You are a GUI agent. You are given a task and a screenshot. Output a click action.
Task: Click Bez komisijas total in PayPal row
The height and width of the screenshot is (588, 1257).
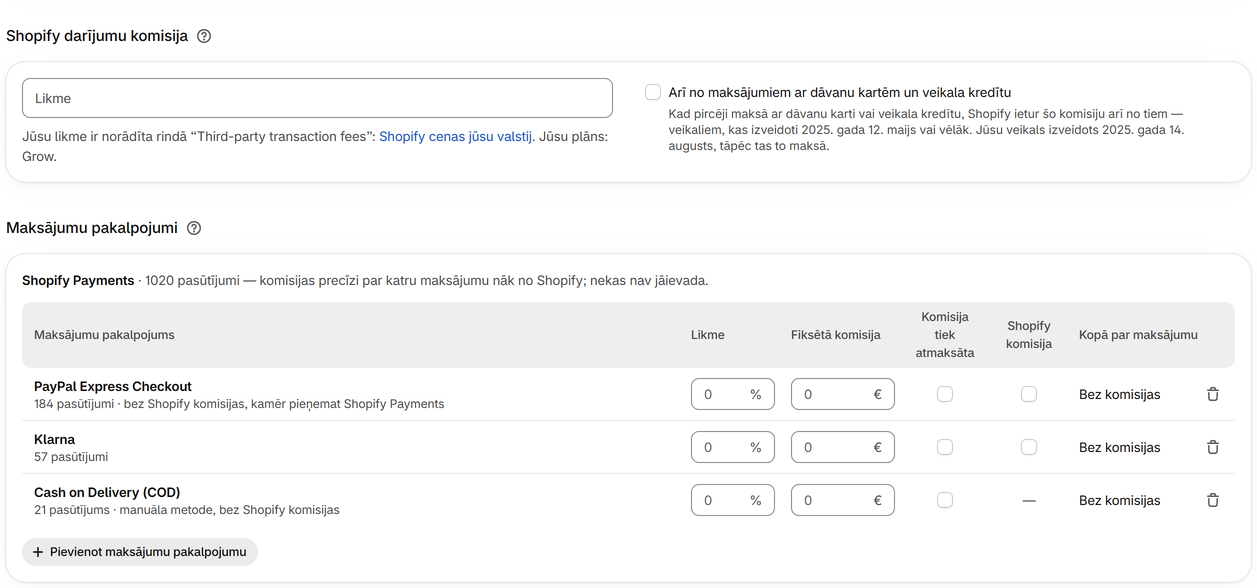[1120, 395]
